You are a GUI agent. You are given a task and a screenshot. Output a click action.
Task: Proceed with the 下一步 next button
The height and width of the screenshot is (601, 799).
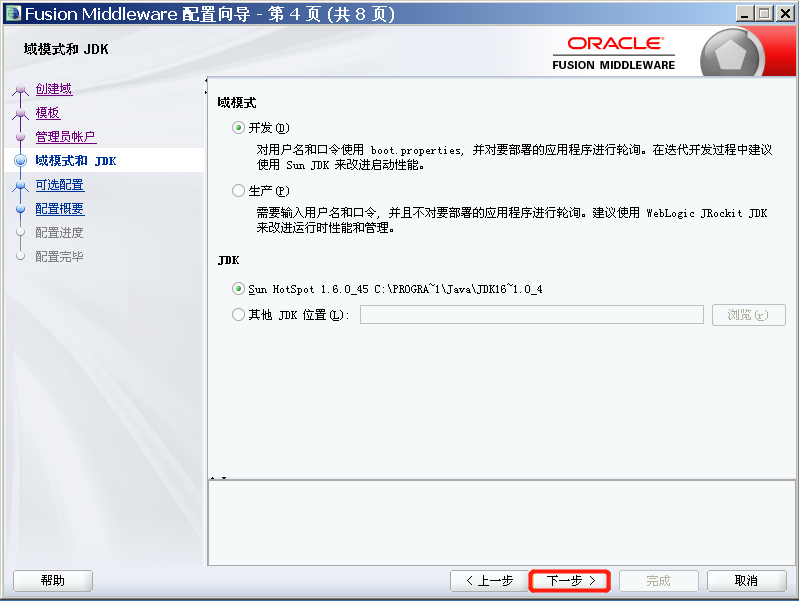(570, 581)
